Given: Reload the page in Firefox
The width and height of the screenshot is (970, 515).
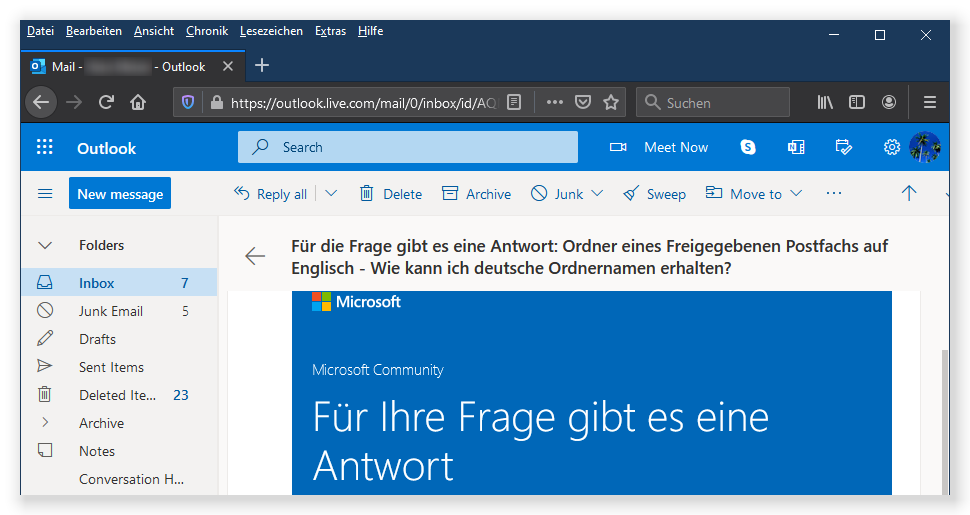Looking at the screenshot, I should click(x=106, y=102).
